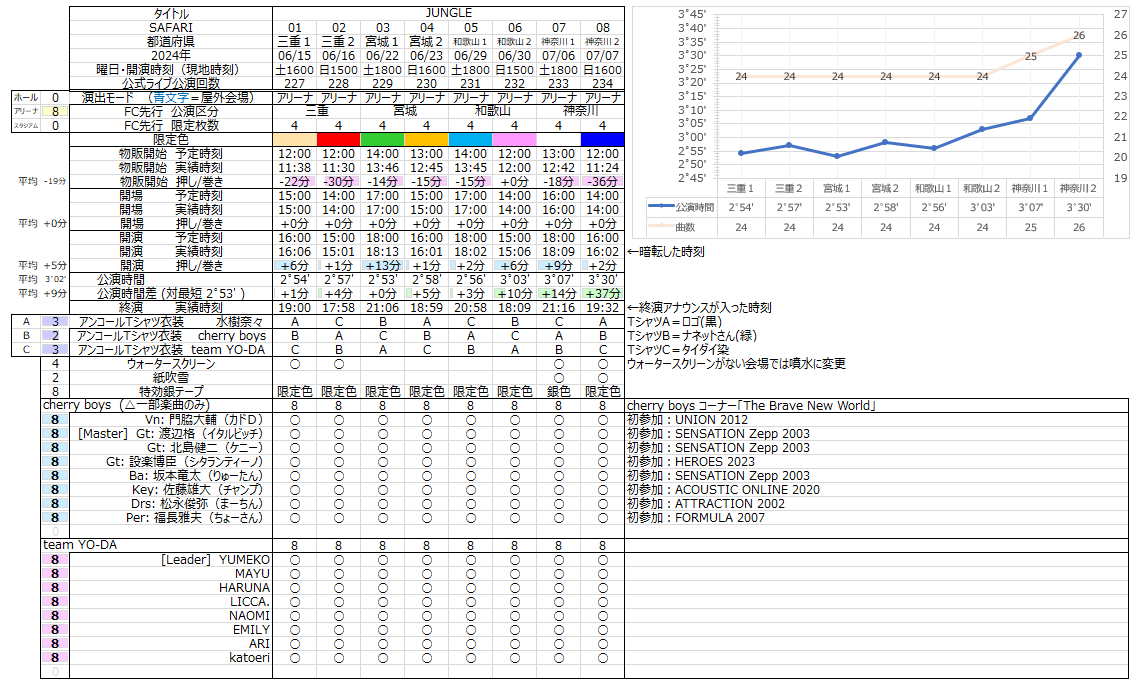1142x686 pixels.
Task: Click the HARUNA member cell
Action: (171, 588)
